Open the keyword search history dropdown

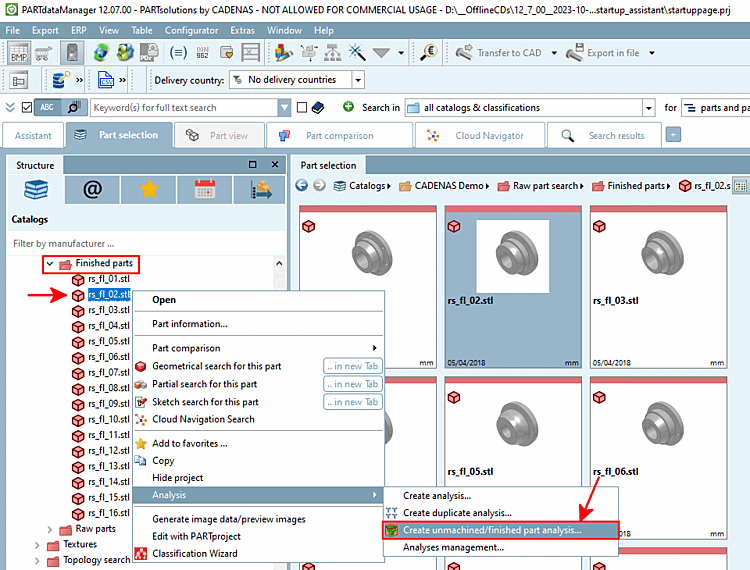284,108
